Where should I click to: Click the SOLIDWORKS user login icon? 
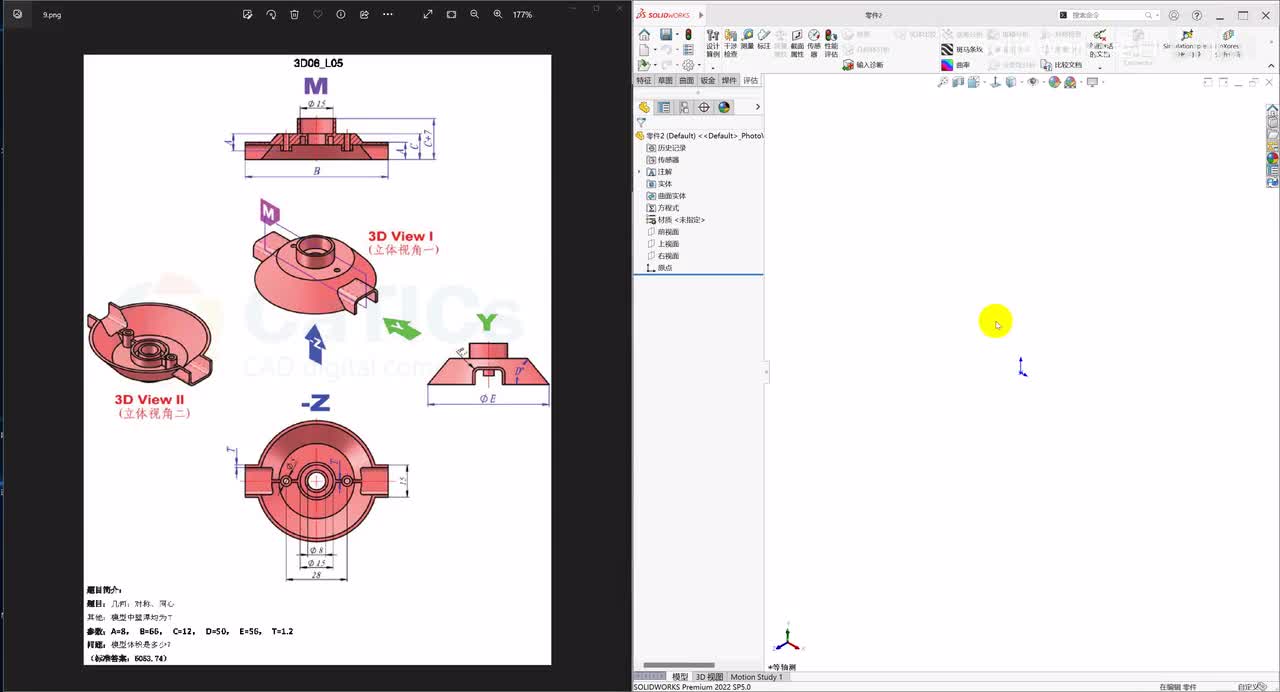(x=1174, y=15)
